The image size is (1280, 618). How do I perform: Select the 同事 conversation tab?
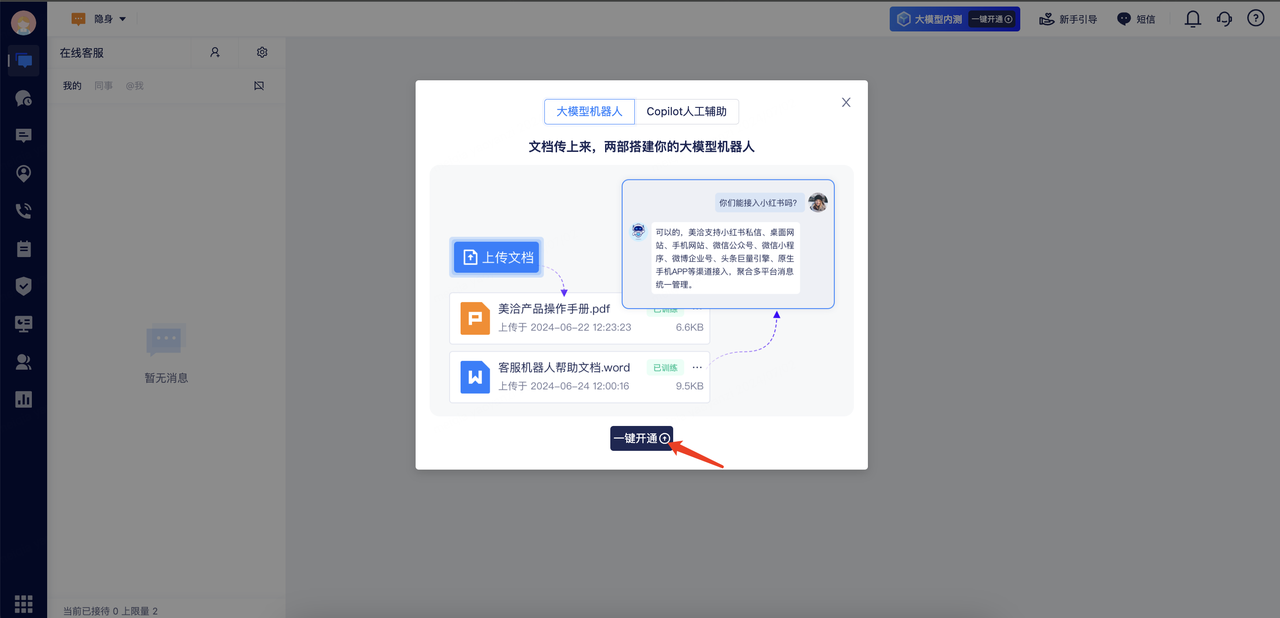[104, 86]
